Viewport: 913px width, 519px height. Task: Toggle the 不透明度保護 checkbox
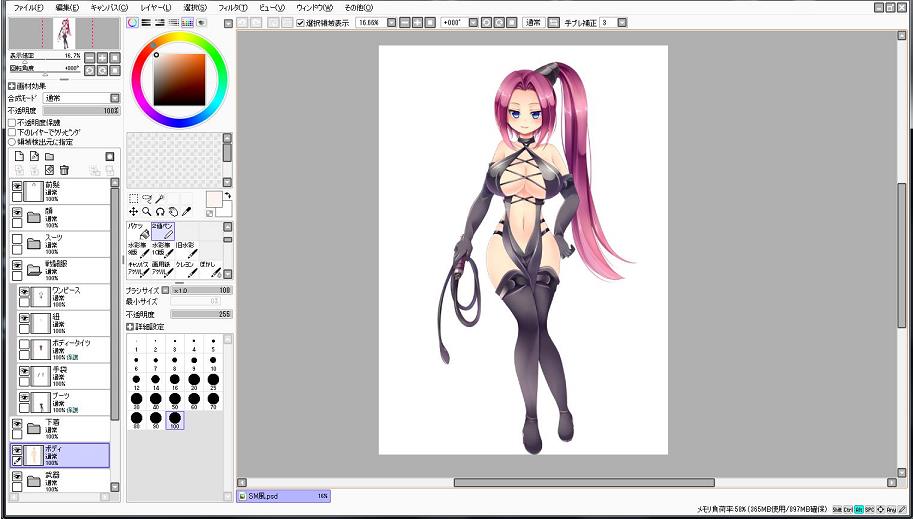click(x=12, y=123)
